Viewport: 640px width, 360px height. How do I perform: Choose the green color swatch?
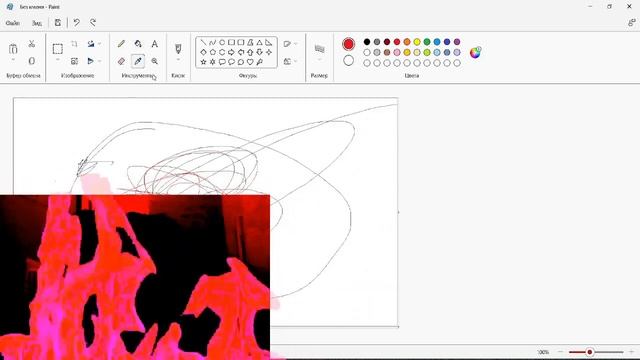pyautogui.click(x=427, y=42)
